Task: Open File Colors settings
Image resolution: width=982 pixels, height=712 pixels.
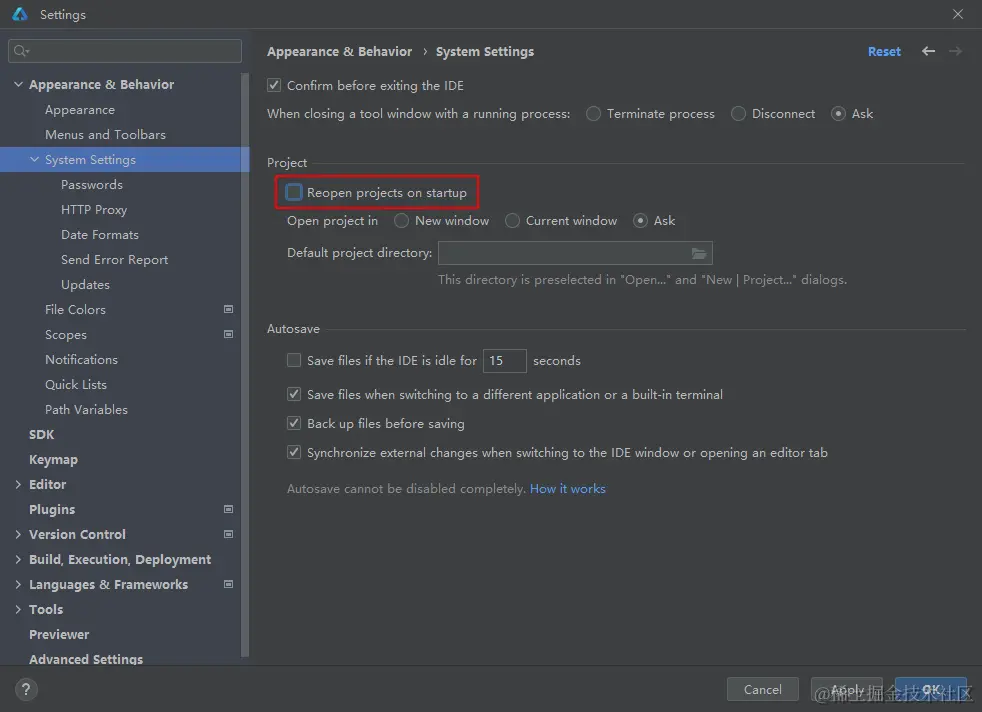Action: click(75, 309)
